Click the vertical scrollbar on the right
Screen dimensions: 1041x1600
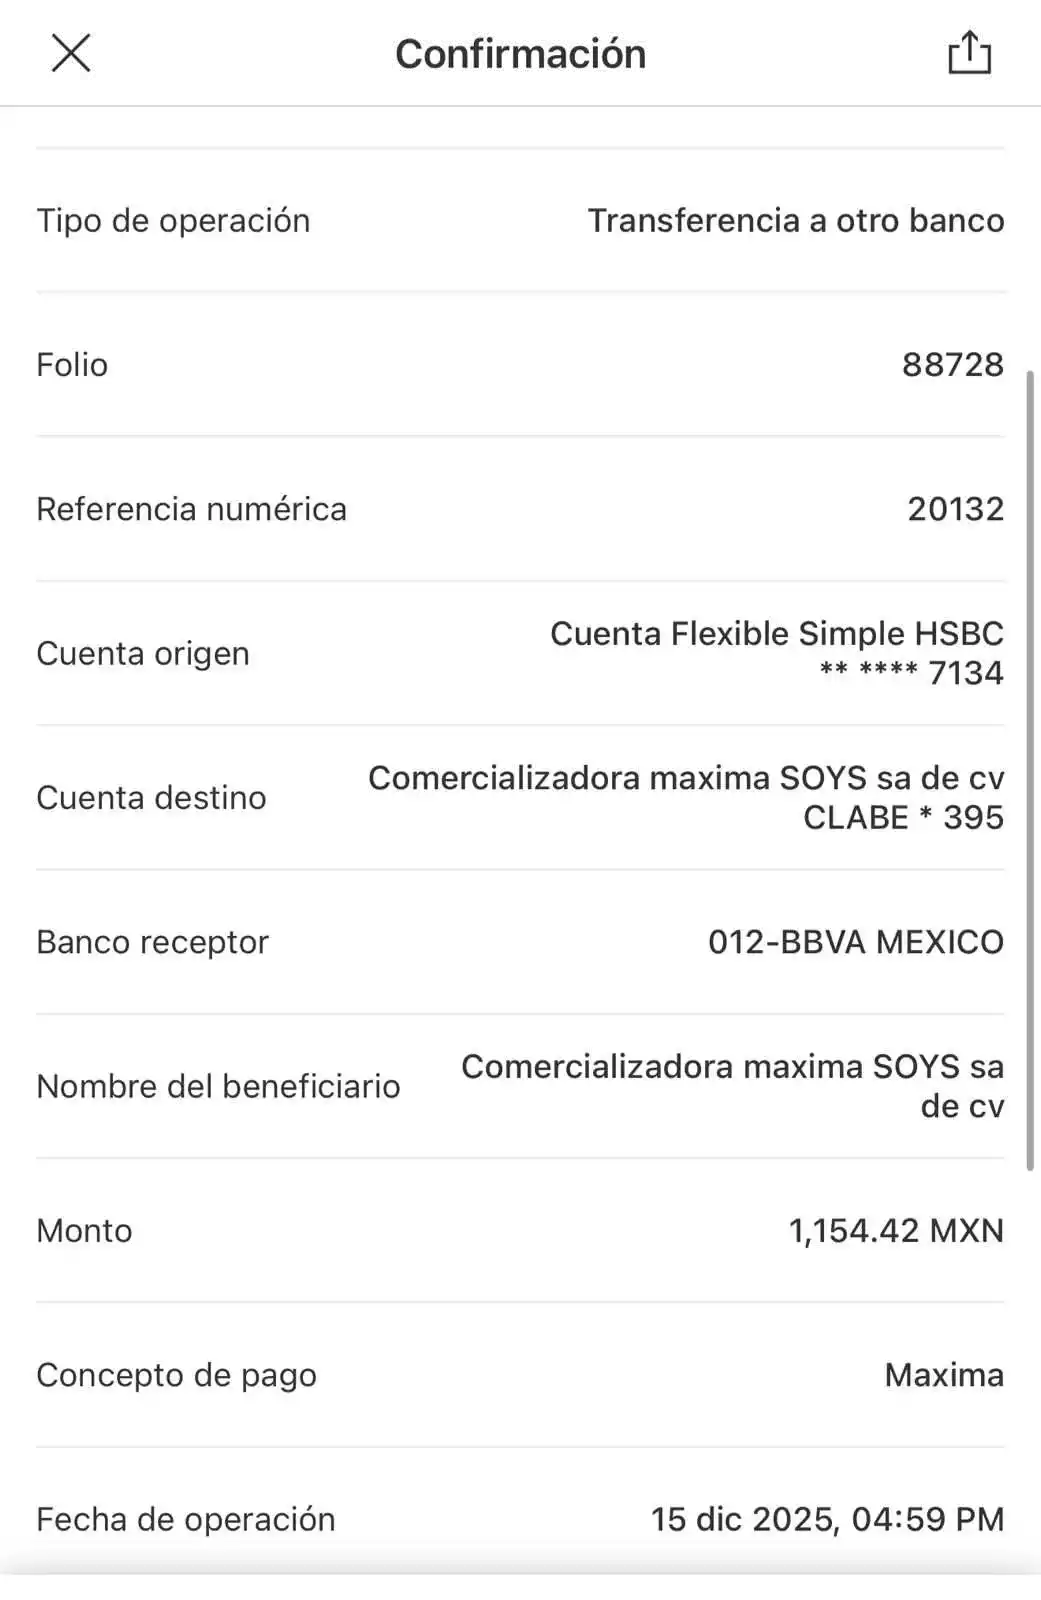click(1030, 770)
